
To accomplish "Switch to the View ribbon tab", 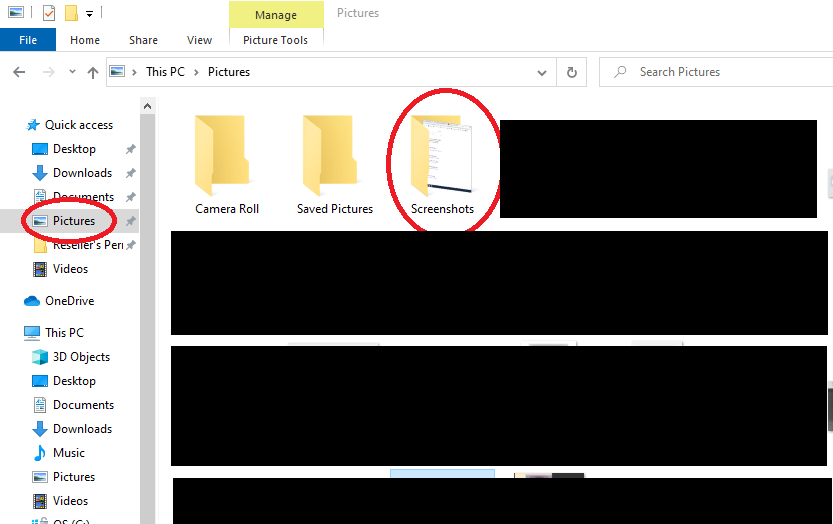I will pos(199,40).
